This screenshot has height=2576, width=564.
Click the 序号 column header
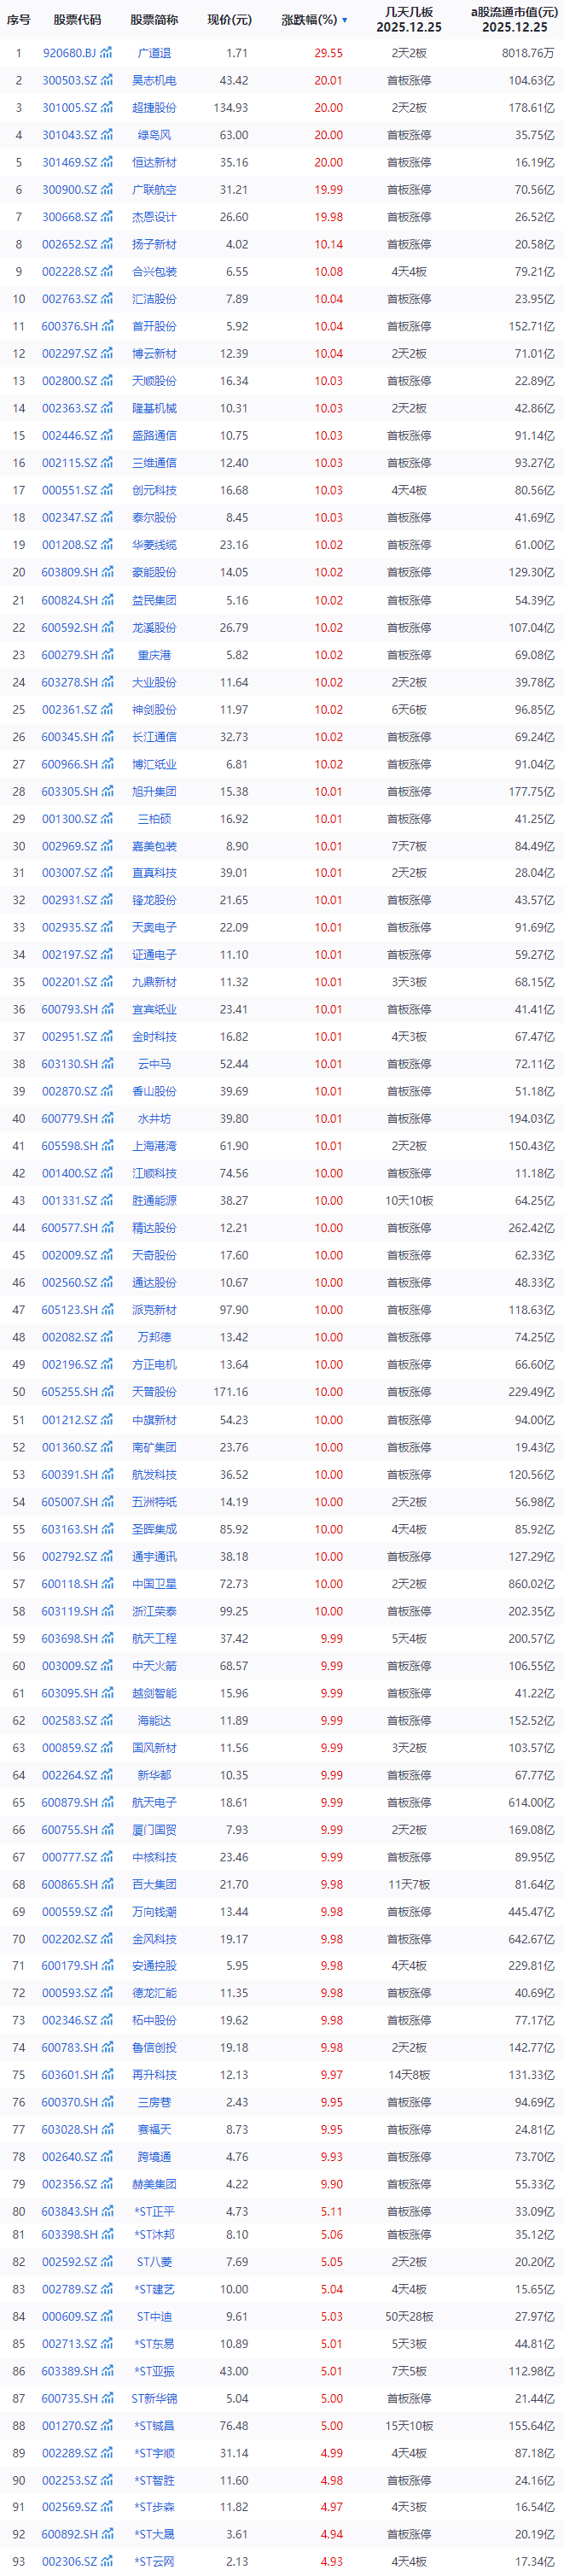(x=18, y=20)
